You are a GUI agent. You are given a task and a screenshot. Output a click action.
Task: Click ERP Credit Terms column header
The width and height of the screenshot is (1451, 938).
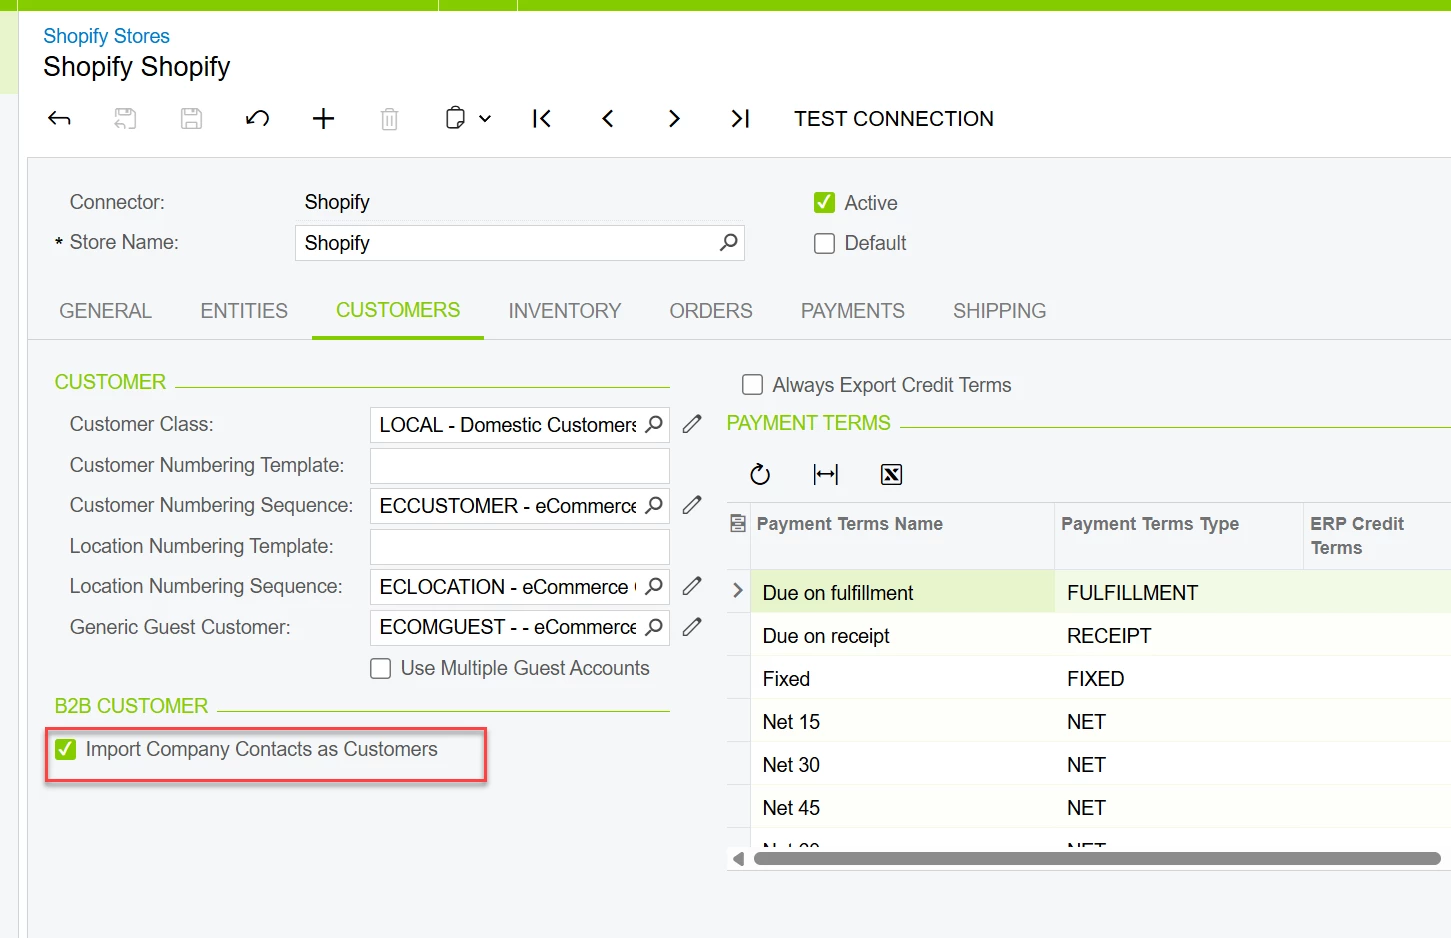click(x=1358, y=536)
